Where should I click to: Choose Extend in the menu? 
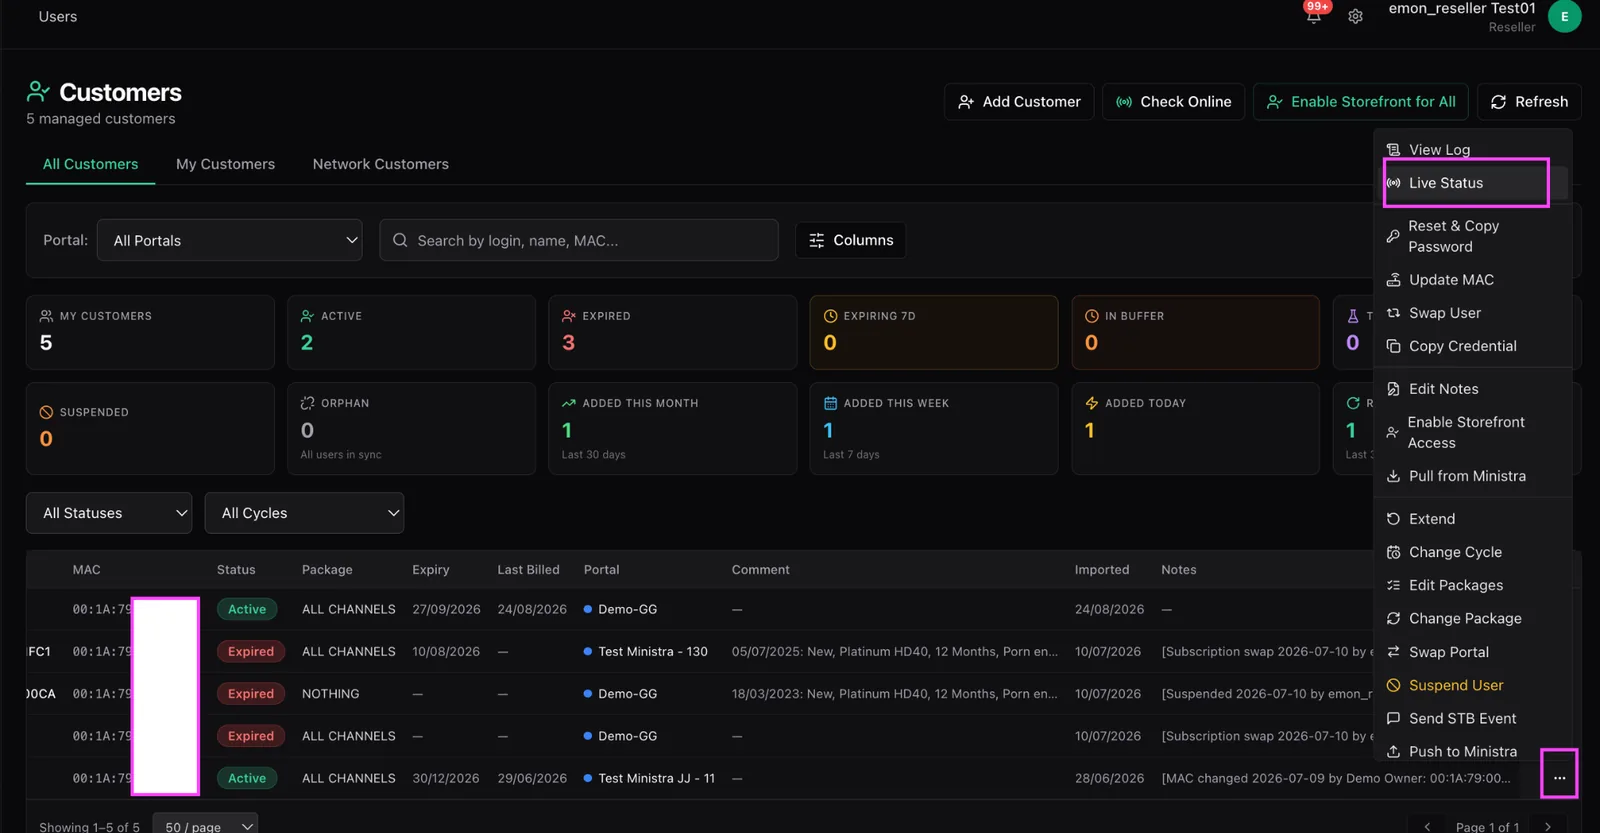(1473, 519)
